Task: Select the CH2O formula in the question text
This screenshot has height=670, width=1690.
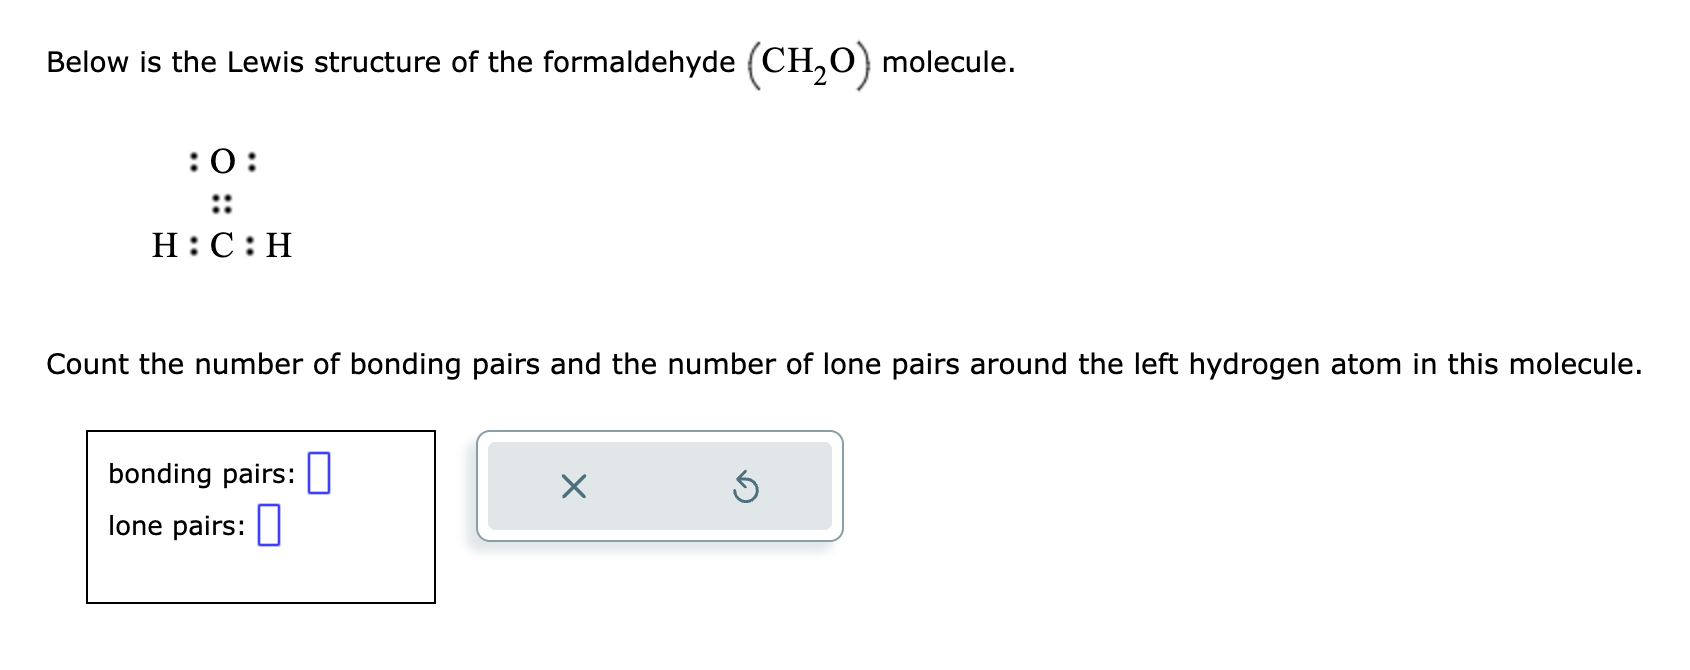Action: coord(806,63)
